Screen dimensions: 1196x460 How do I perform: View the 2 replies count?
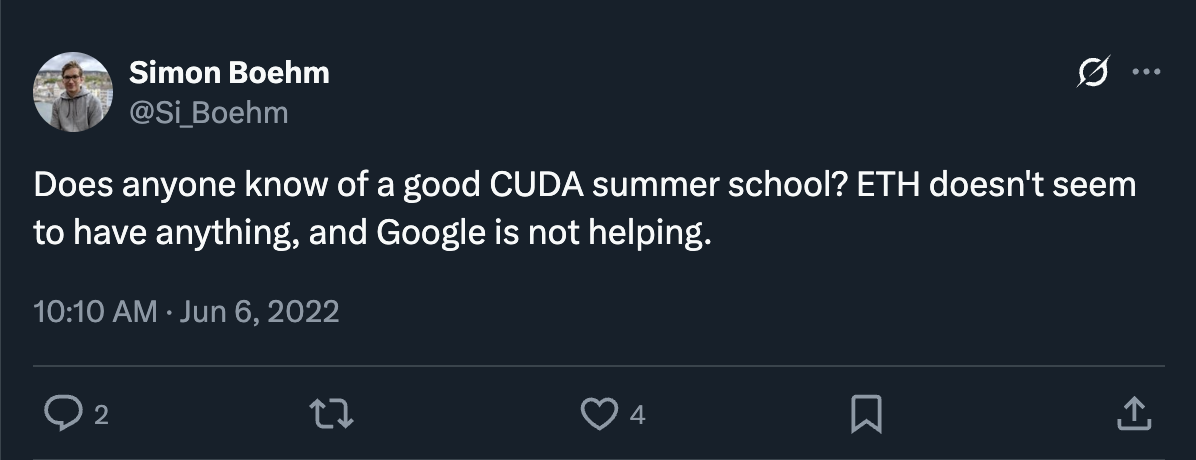click(101, 416)
